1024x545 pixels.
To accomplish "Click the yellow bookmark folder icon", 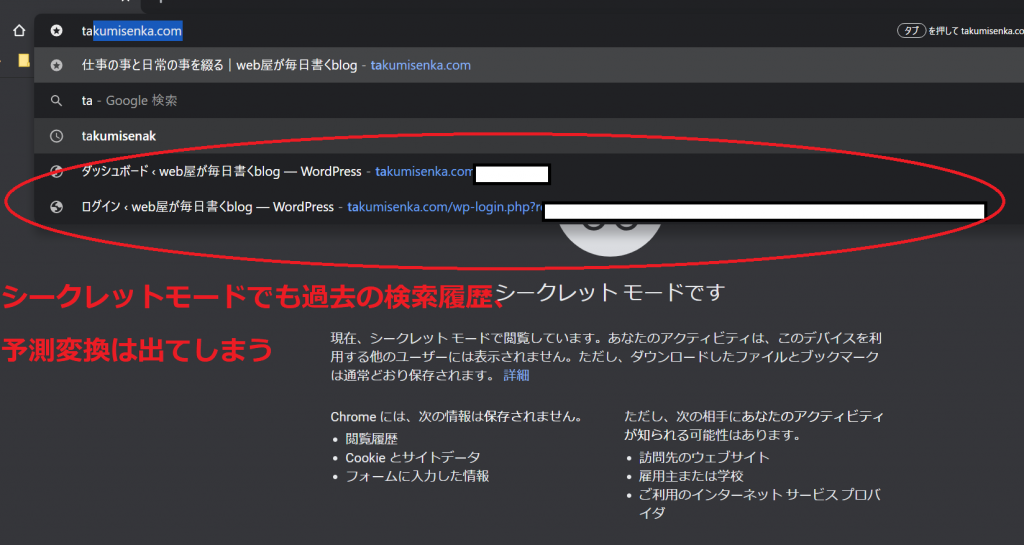I will pos(24,61).
